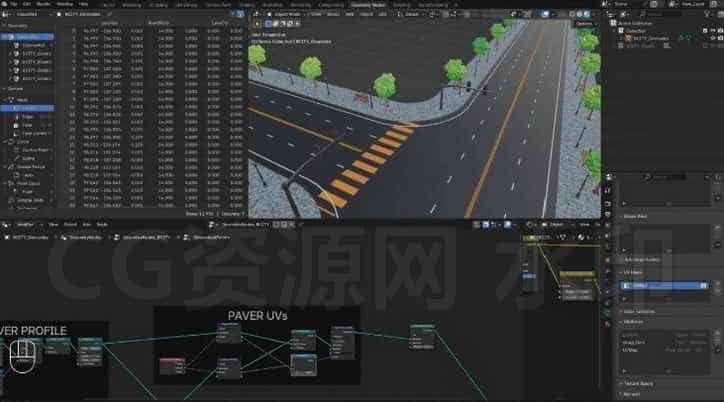
Task: Toggle UVMap active-for-render camera icon
Action: [x=703, y=286]
